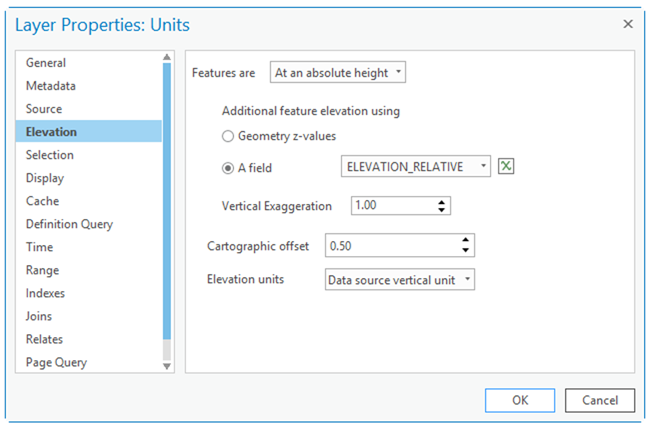Select the A field radio option
The width and height of the screenshot is (650, 428).
coord(228,167)
